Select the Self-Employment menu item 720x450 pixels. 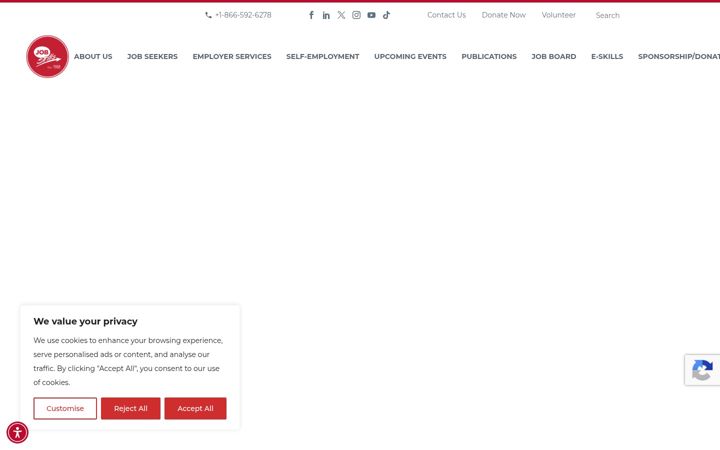(323, 56)
